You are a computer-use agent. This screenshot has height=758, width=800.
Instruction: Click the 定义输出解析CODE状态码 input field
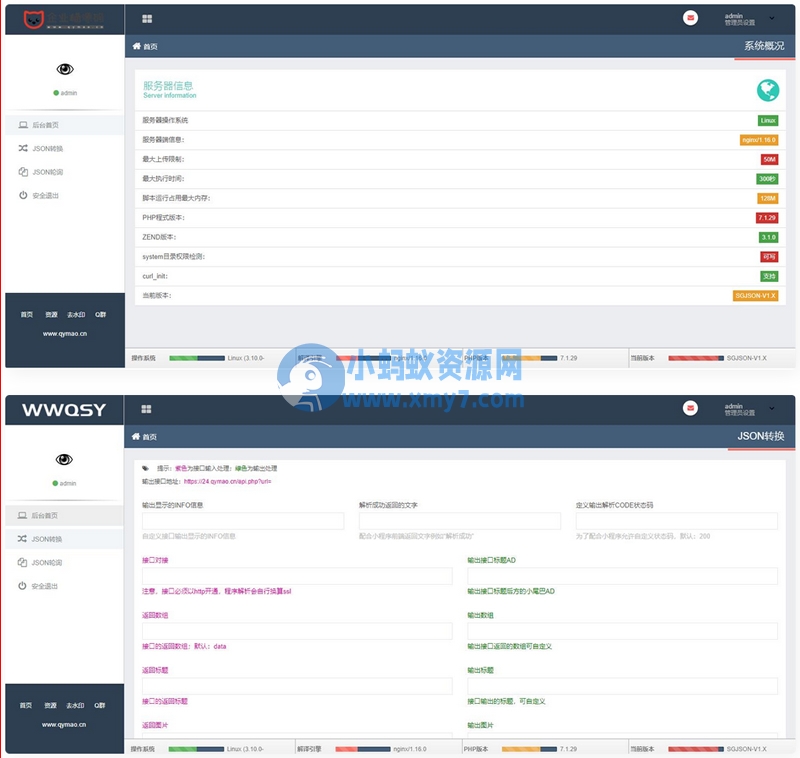point(676,521)
